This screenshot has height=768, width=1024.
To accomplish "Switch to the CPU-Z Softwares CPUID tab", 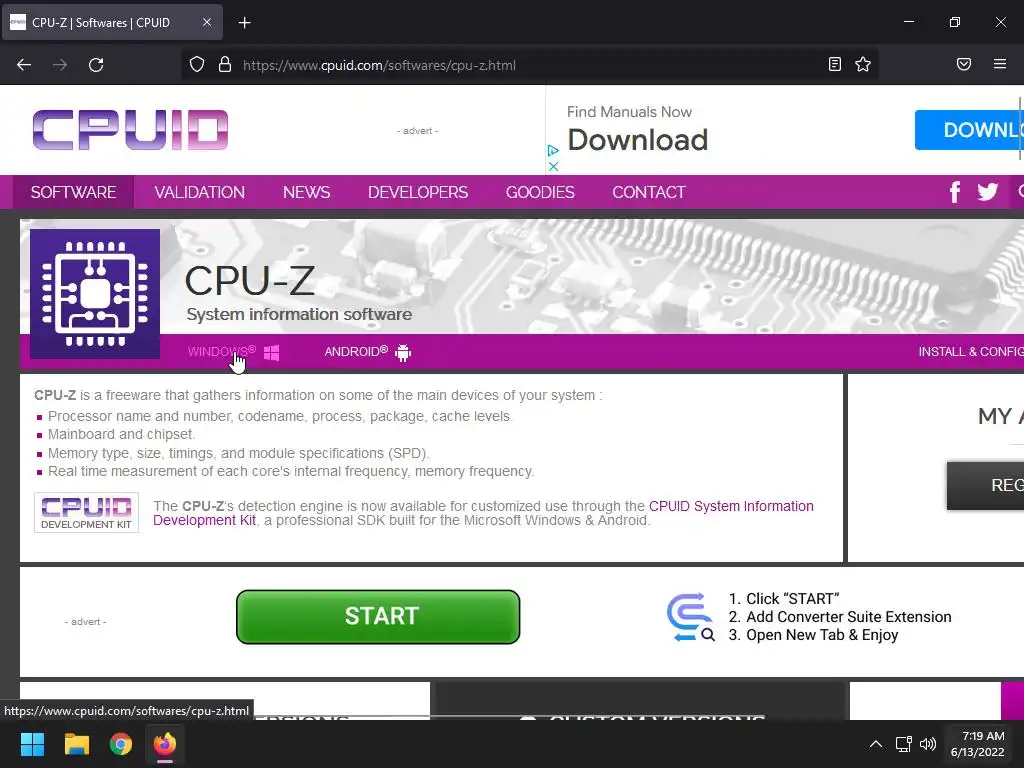I will [x=112, y=22].
